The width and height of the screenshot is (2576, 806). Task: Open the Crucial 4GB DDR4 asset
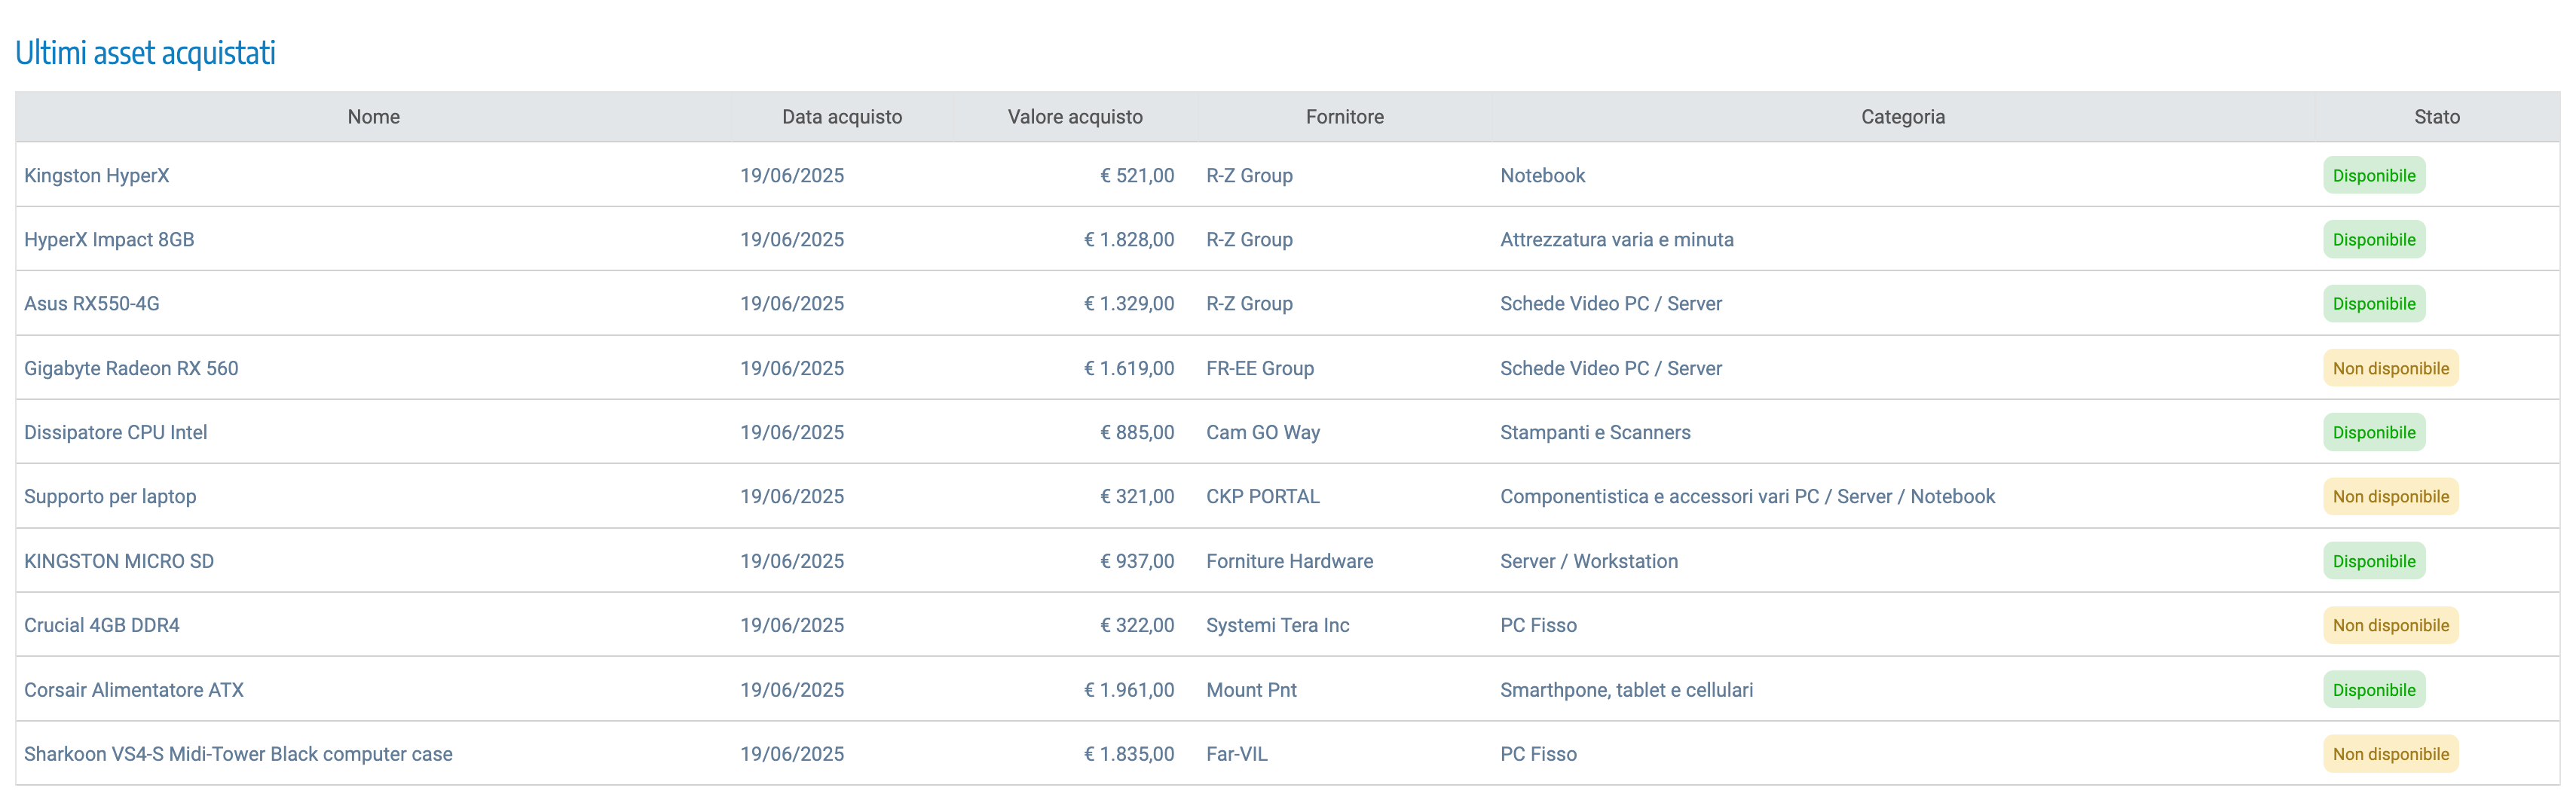102,625
